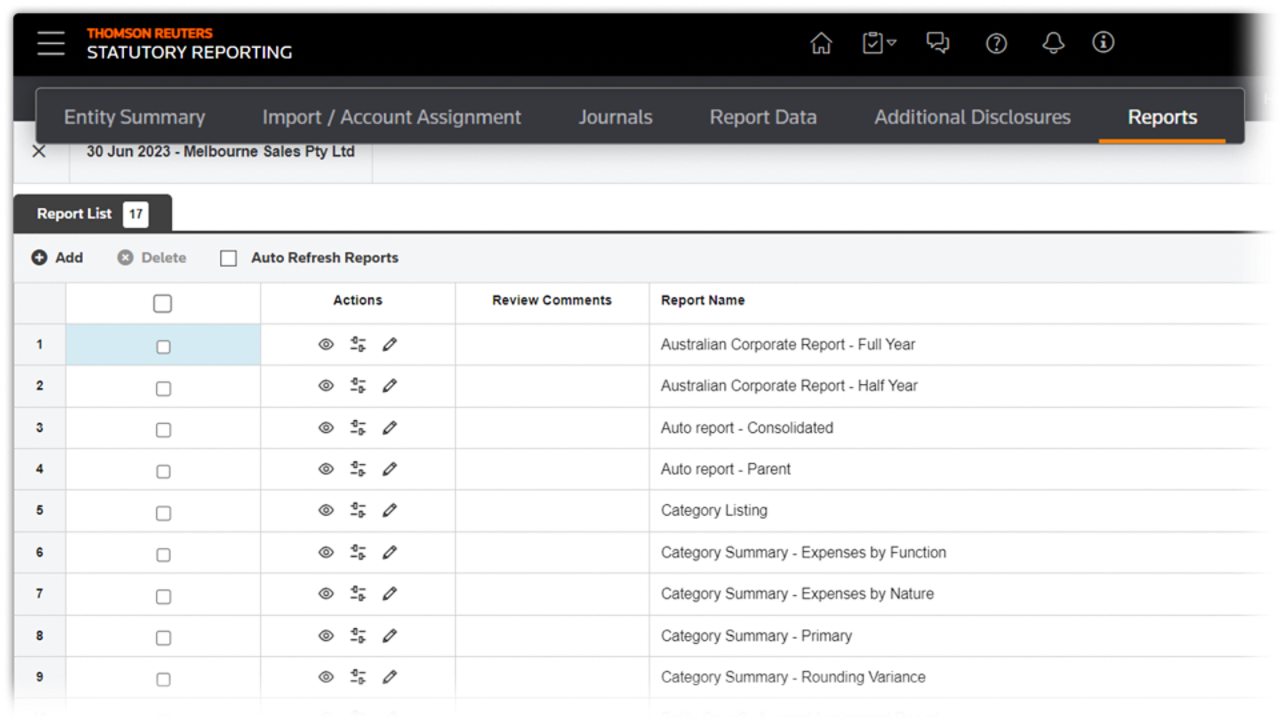Close the Melbourne Sales Pty Ltd entity
The image size is (1280, 720).
(x=39, y=152)
